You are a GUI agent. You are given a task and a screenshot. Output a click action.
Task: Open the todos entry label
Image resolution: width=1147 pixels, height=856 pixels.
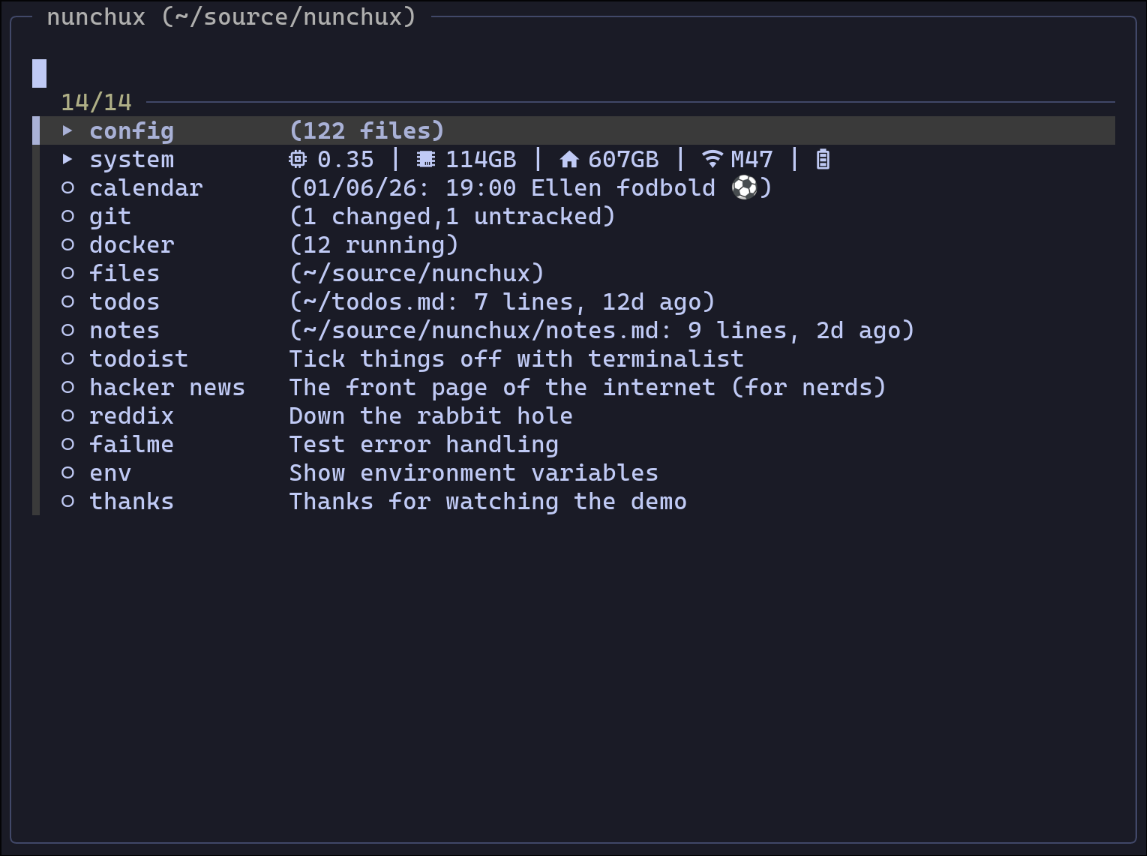[124, 302]
